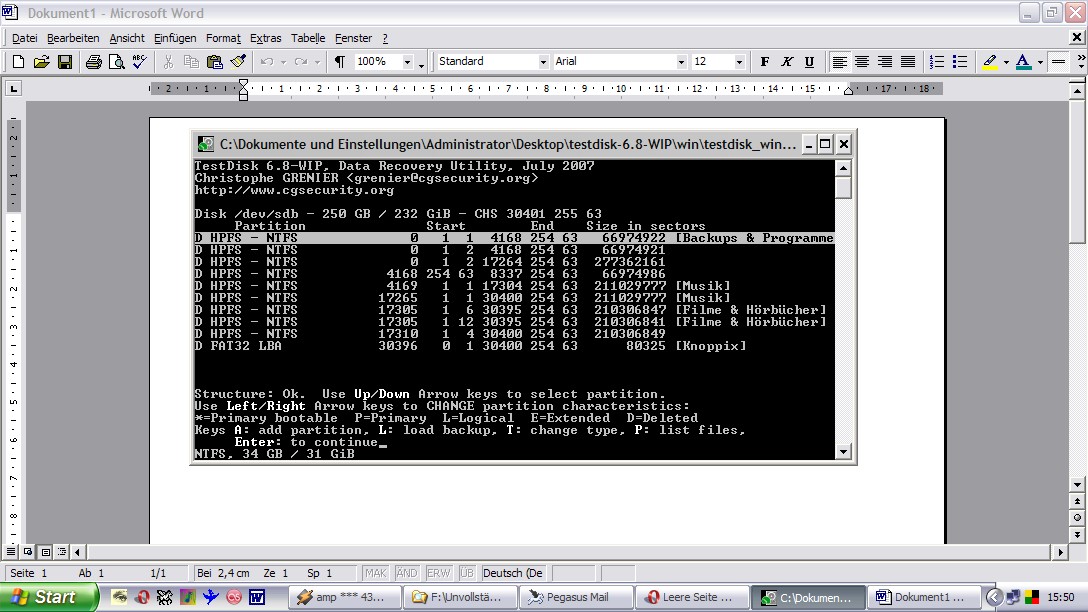The width and height of the screenshot is (1088, 612).
Task: Click the Redo arrow icon
Action: click(300, 62)
